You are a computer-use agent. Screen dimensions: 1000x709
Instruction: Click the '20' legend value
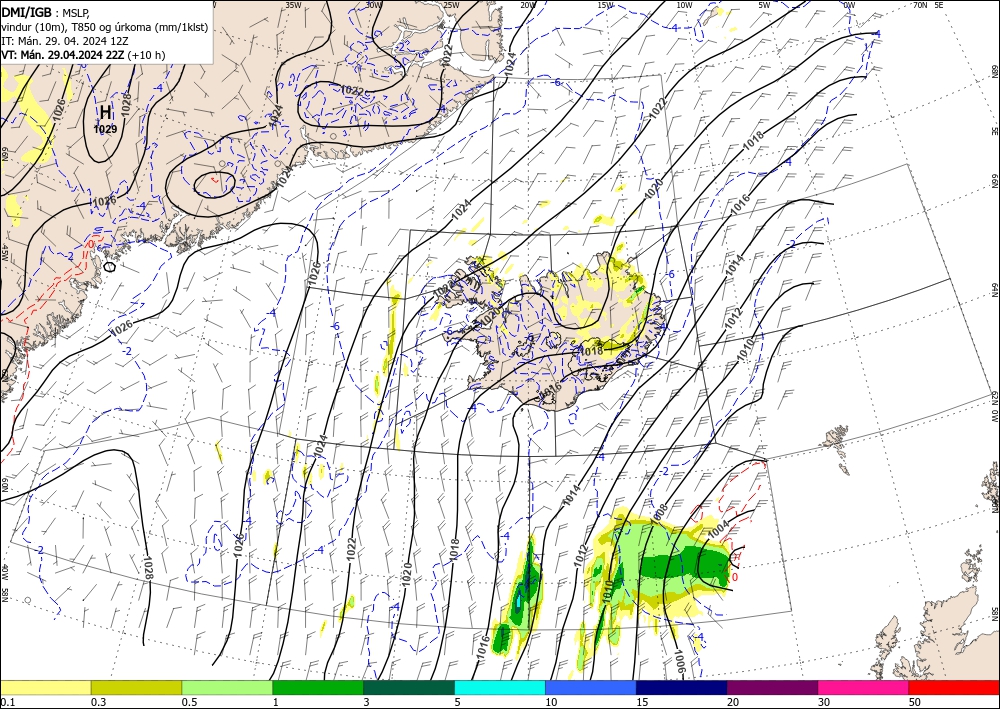pos(733,702)
